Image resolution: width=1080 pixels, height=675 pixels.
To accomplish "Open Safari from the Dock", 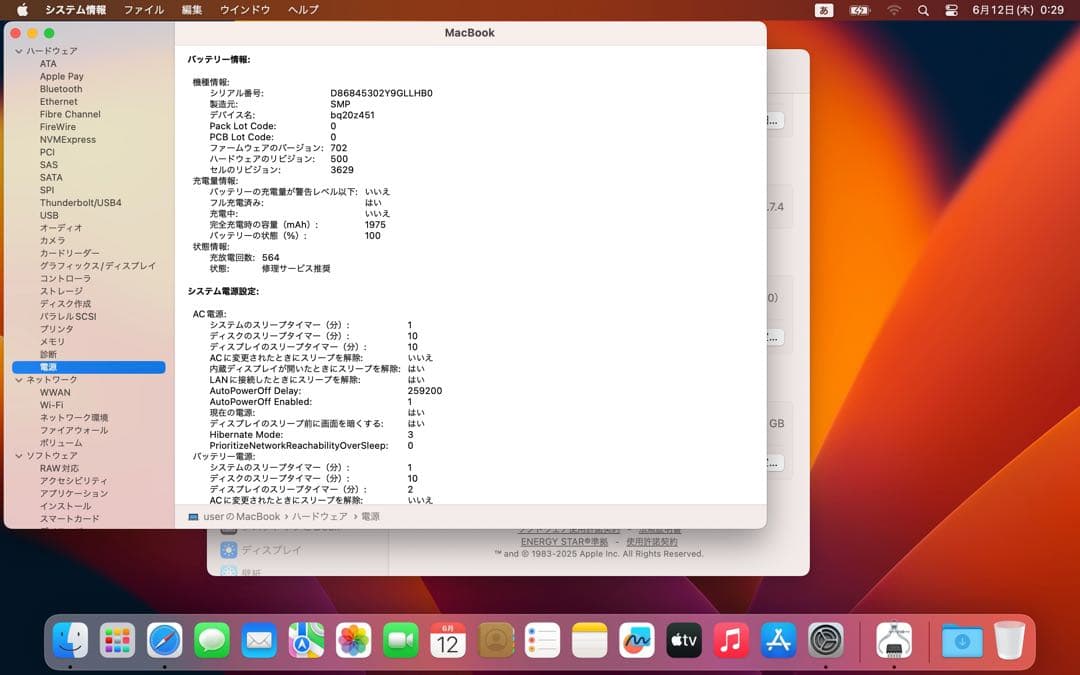I will point(164,641).
